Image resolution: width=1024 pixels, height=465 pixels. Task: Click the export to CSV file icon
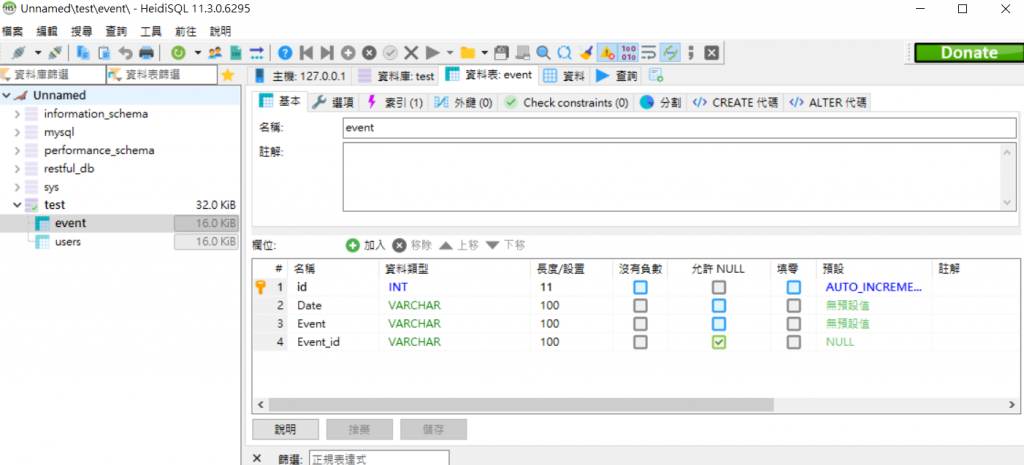pyautogui.click(x=236, y=52)
